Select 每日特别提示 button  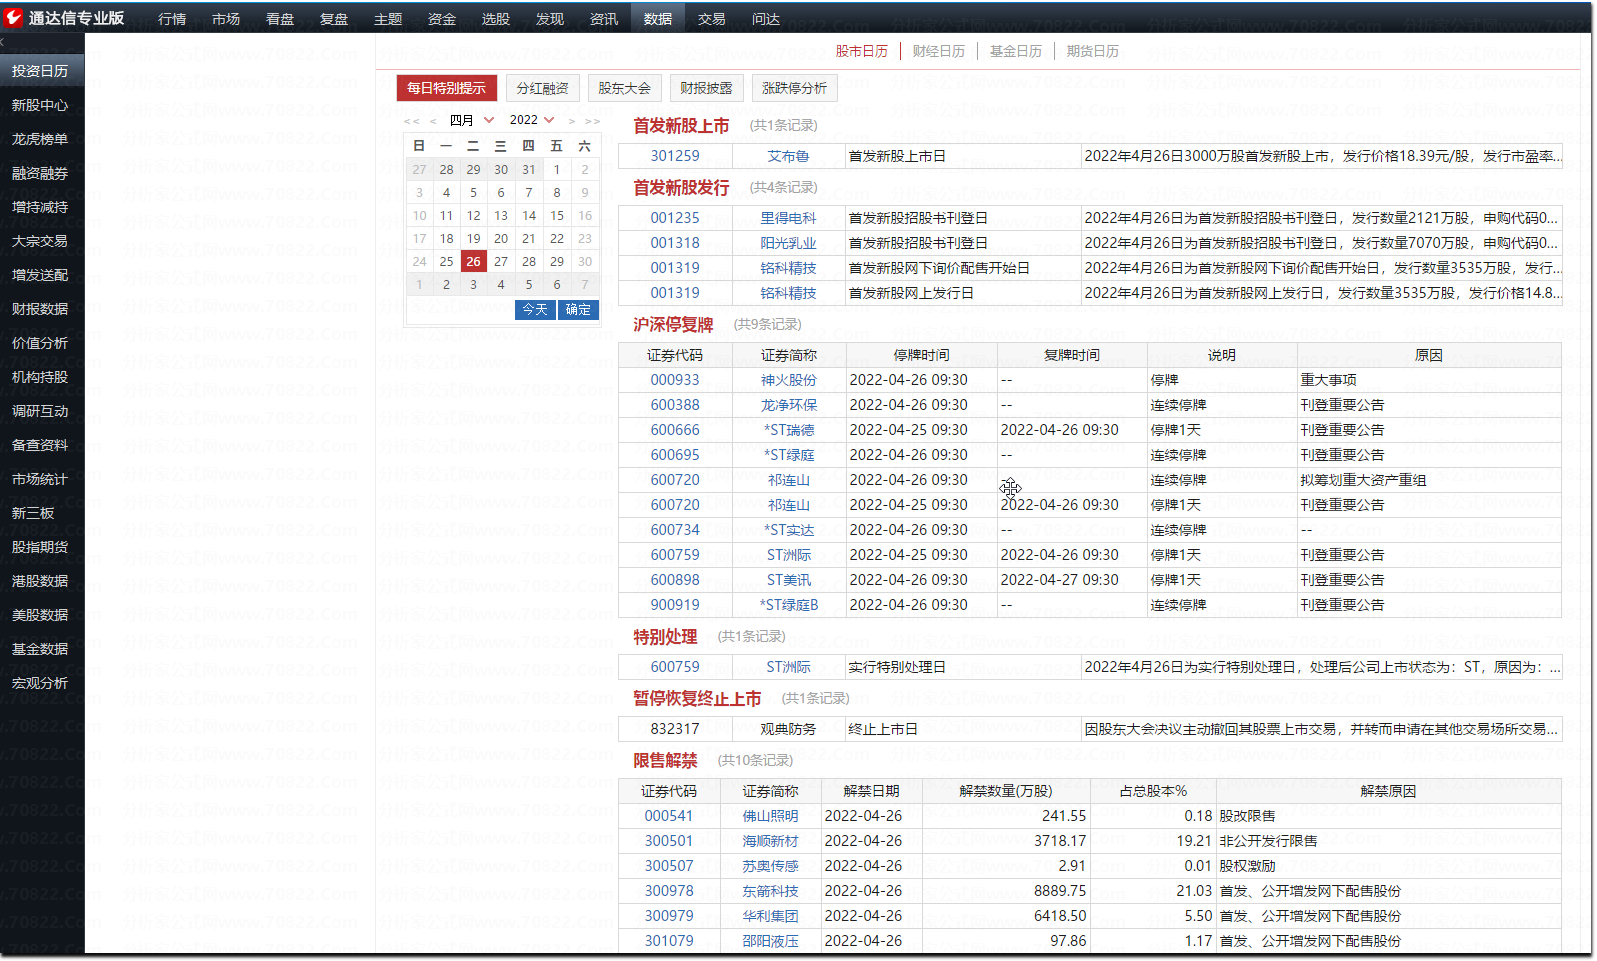pos(447,88)
